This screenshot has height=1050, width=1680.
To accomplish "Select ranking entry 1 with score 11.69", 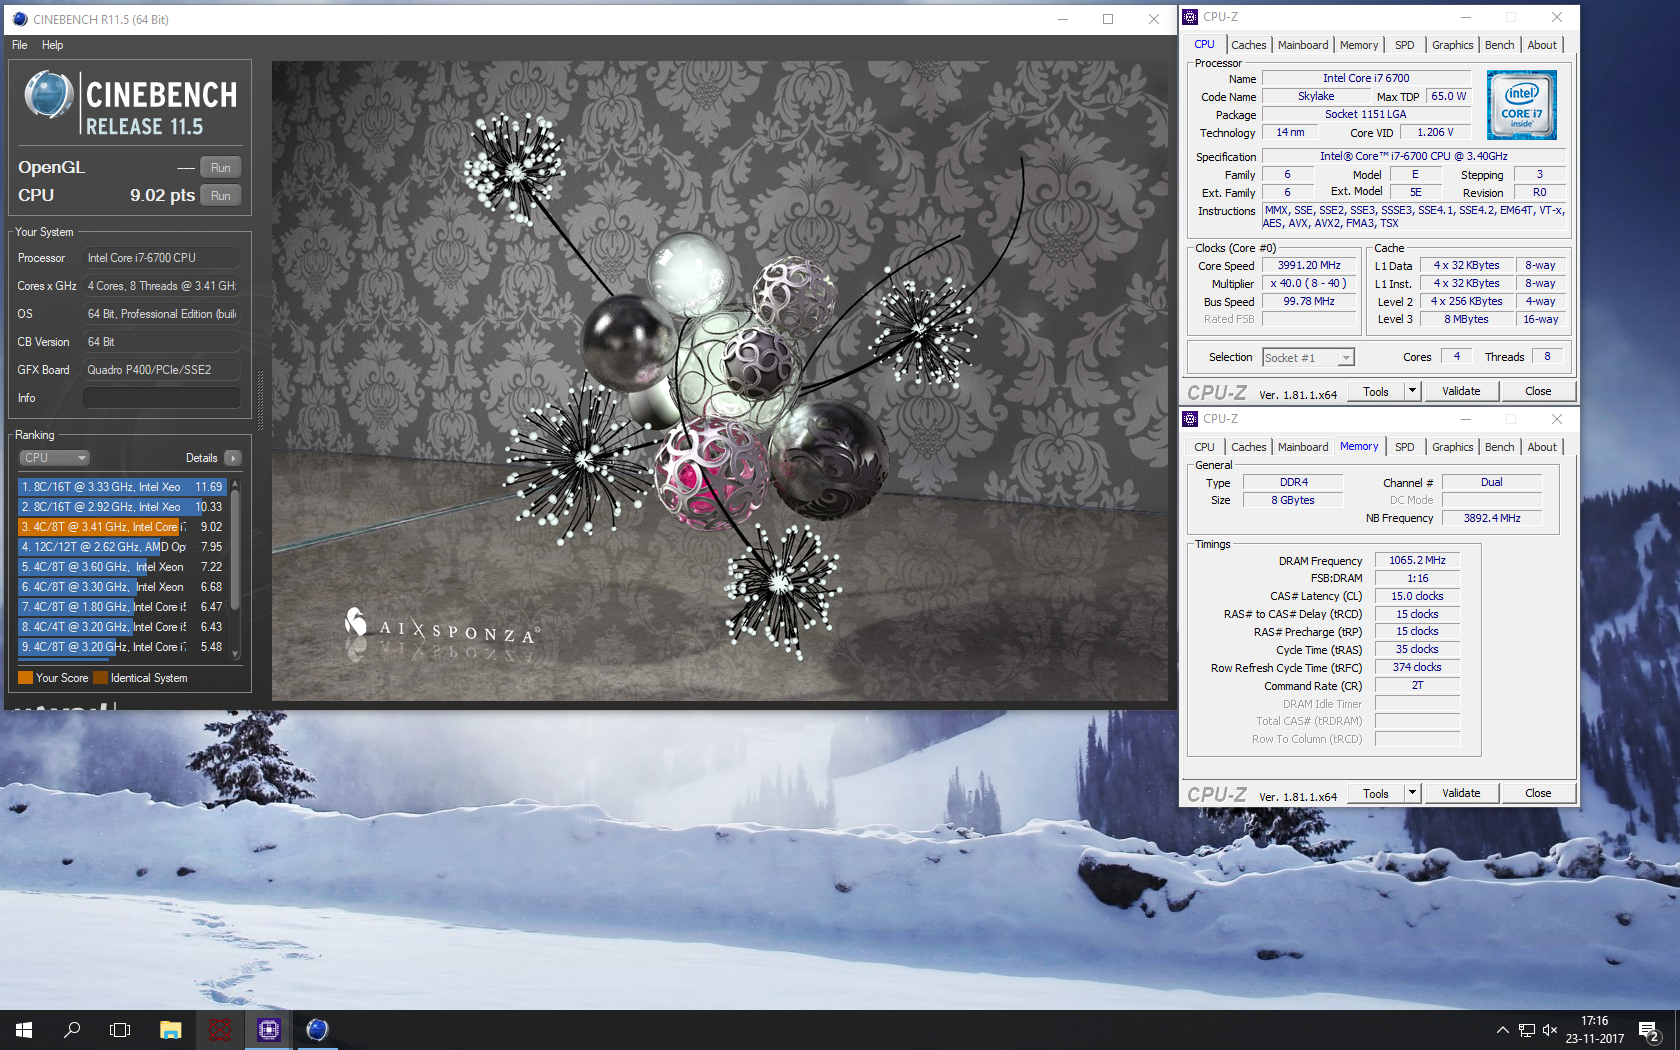I will [x=122, y=487].
